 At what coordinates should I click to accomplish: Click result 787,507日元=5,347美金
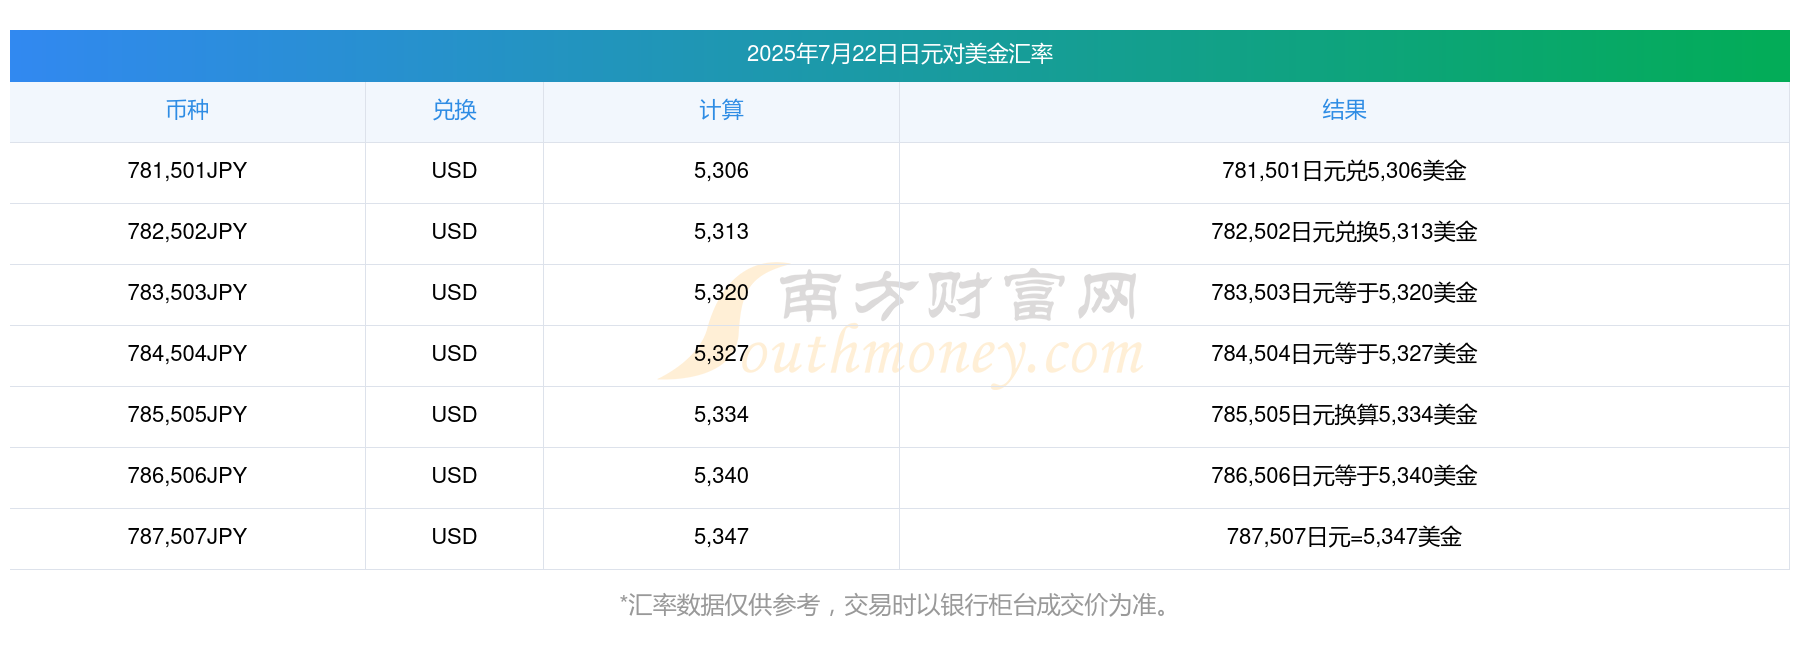click(x=1344, y=537)
